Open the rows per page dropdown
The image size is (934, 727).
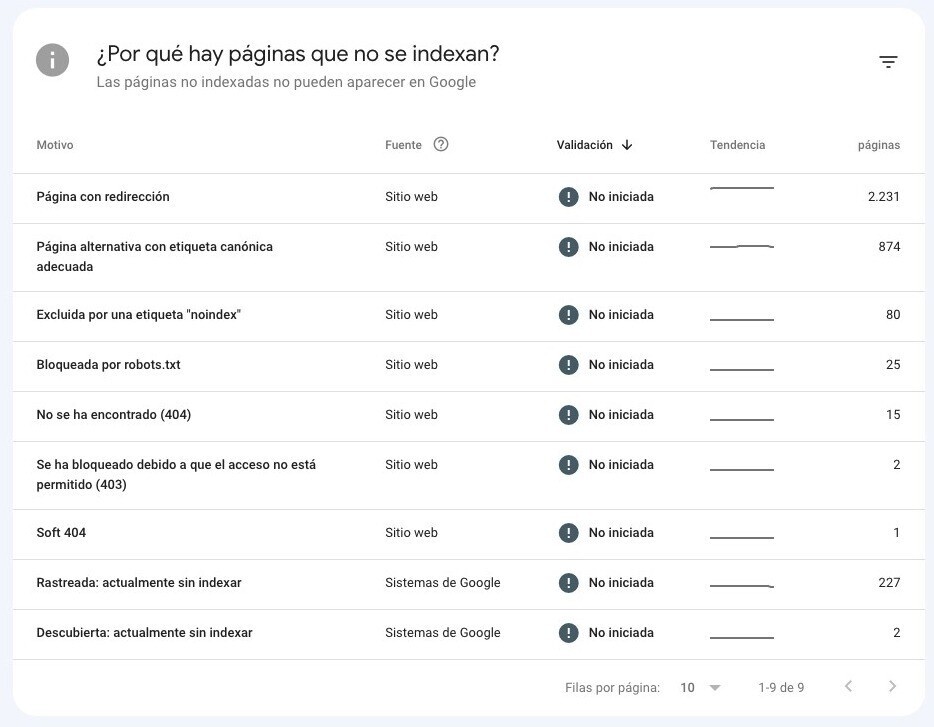point(700,688)
